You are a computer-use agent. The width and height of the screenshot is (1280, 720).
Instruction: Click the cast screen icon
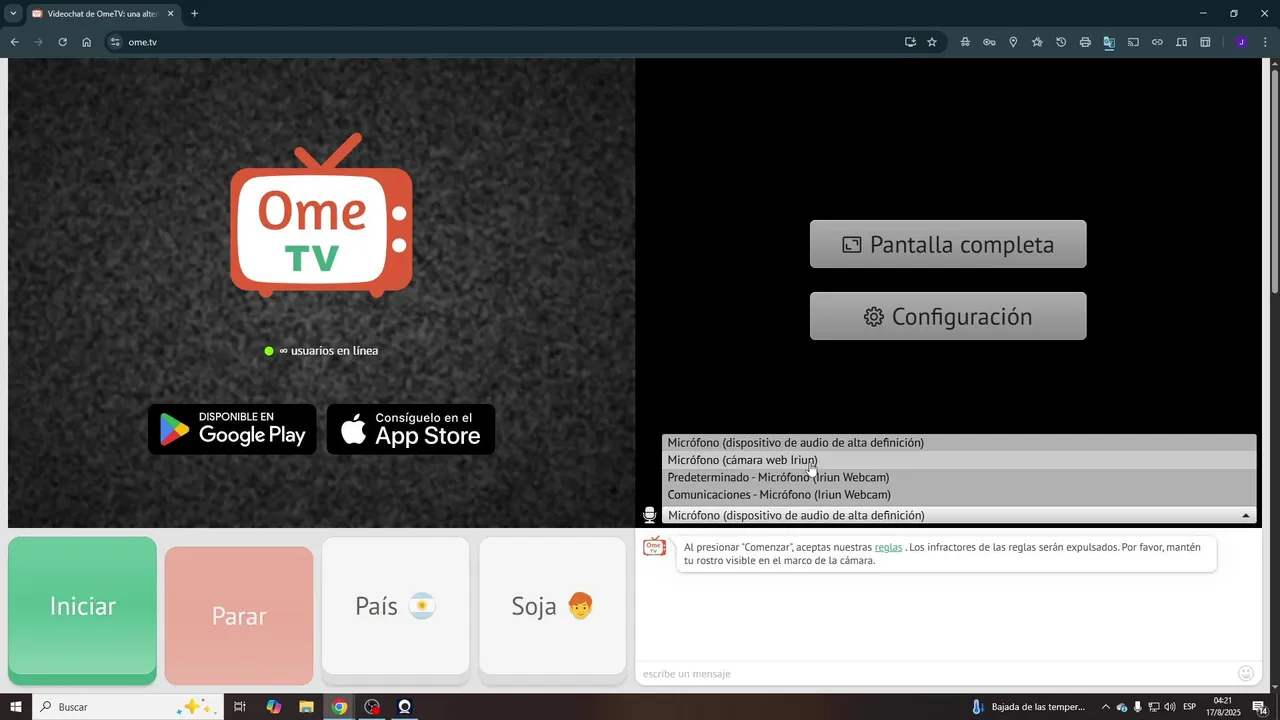[1133, 42]
